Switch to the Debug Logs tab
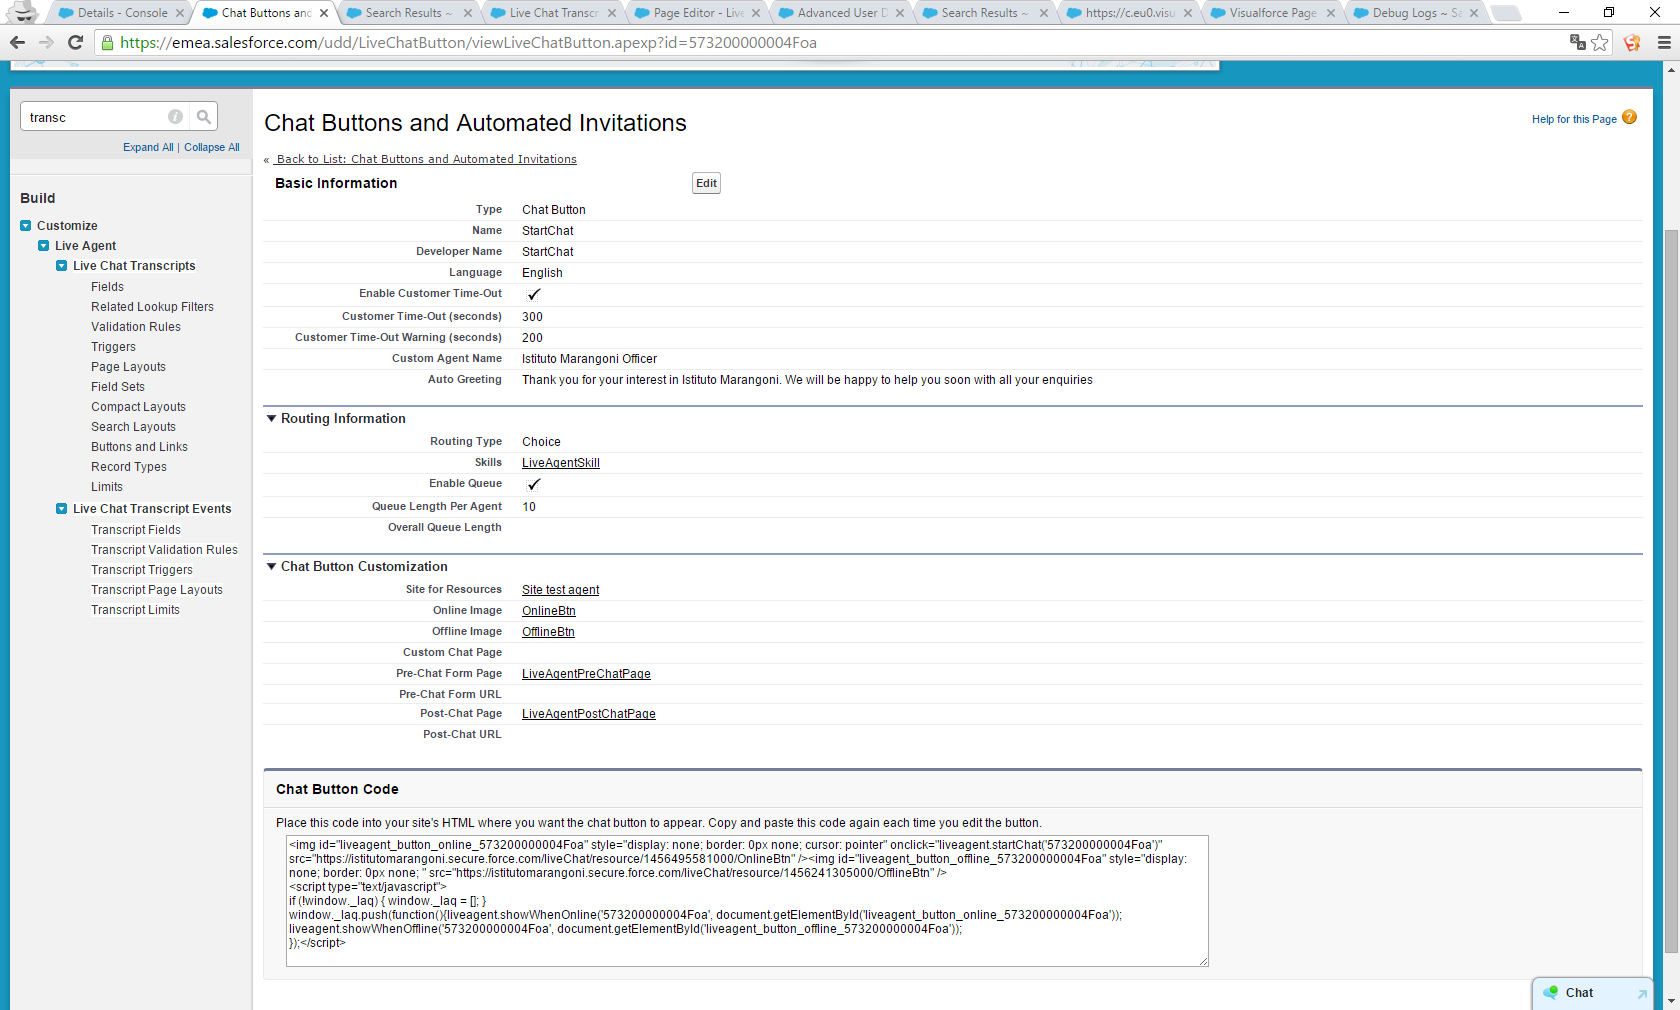Screen dimensions: 1680x1010 coord(1417,13)
